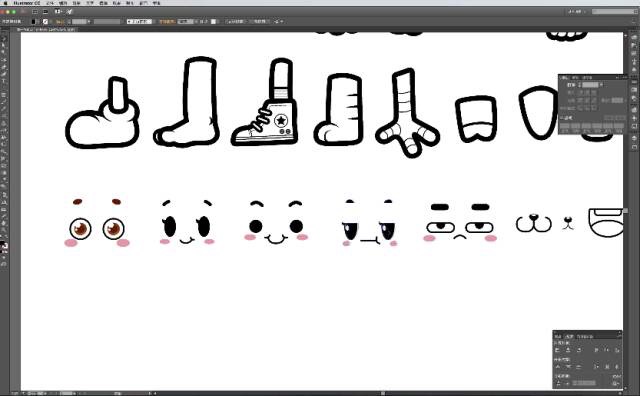Click horizontal distribute right icon in Align panel
The height and width of the screenshot is (396, 640).
click(617, 367)
